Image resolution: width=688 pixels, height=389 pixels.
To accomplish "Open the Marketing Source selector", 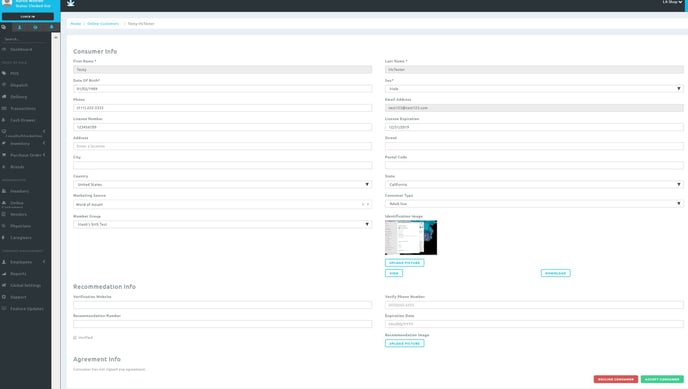I will [x=222, y=204].
